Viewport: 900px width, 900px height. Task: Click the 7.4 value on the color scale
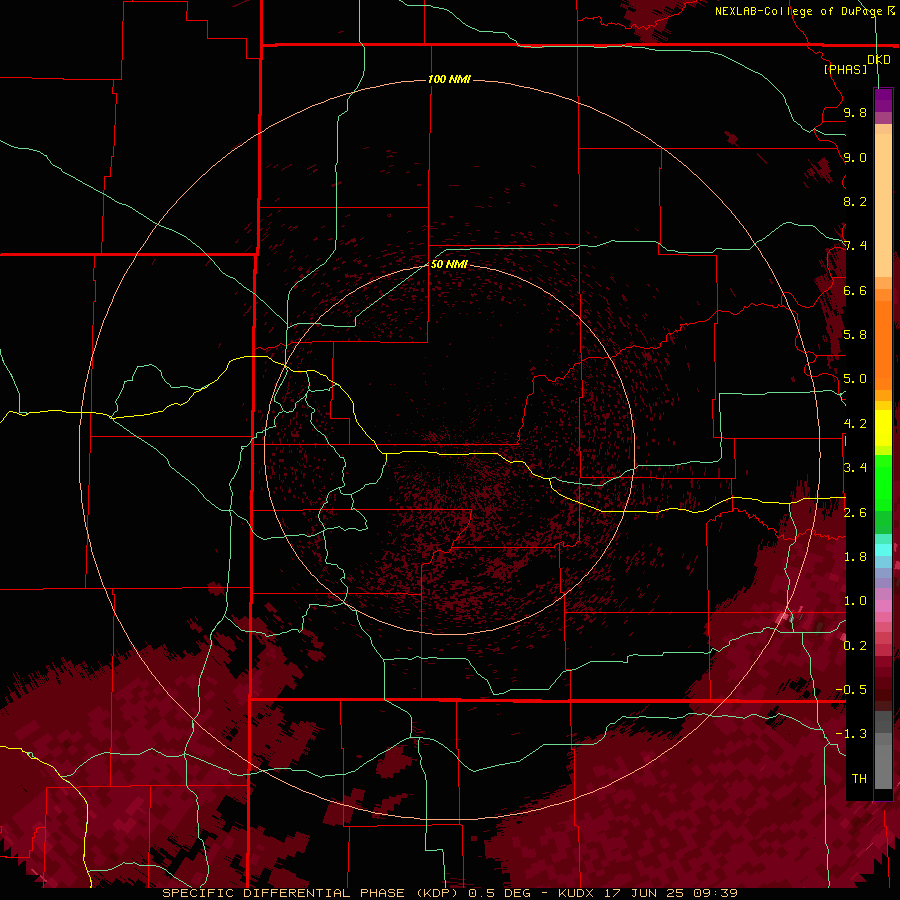pos(855,246)
